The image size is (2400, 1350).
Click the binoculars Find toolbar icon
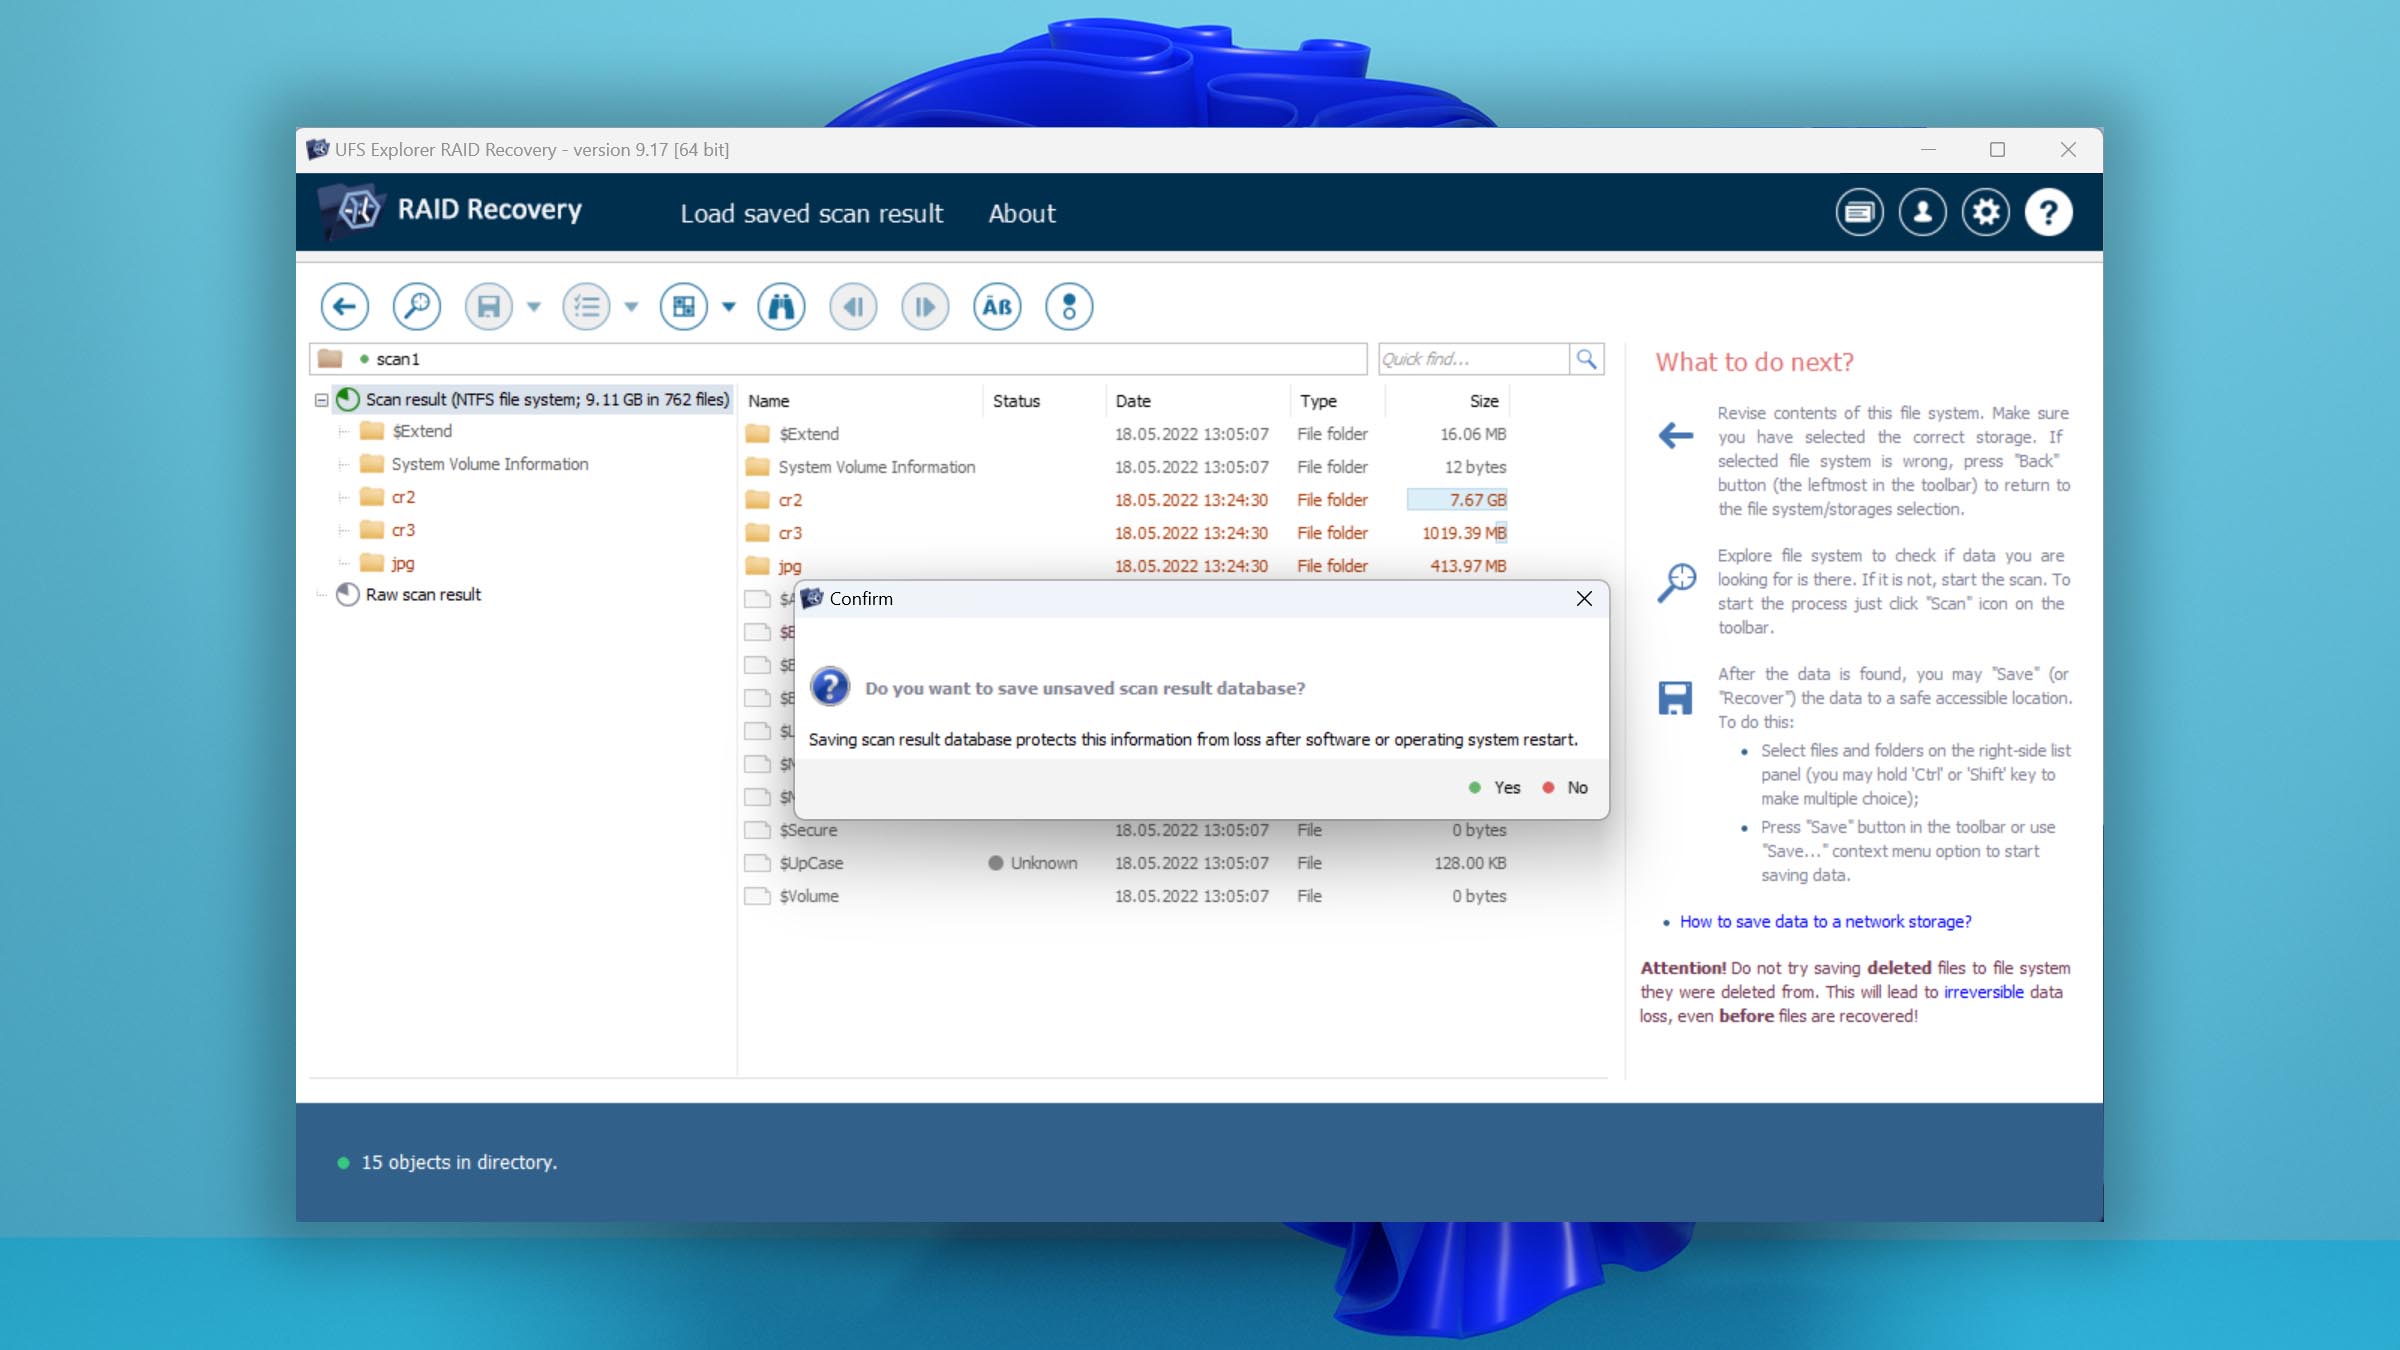tap(781, 306)
